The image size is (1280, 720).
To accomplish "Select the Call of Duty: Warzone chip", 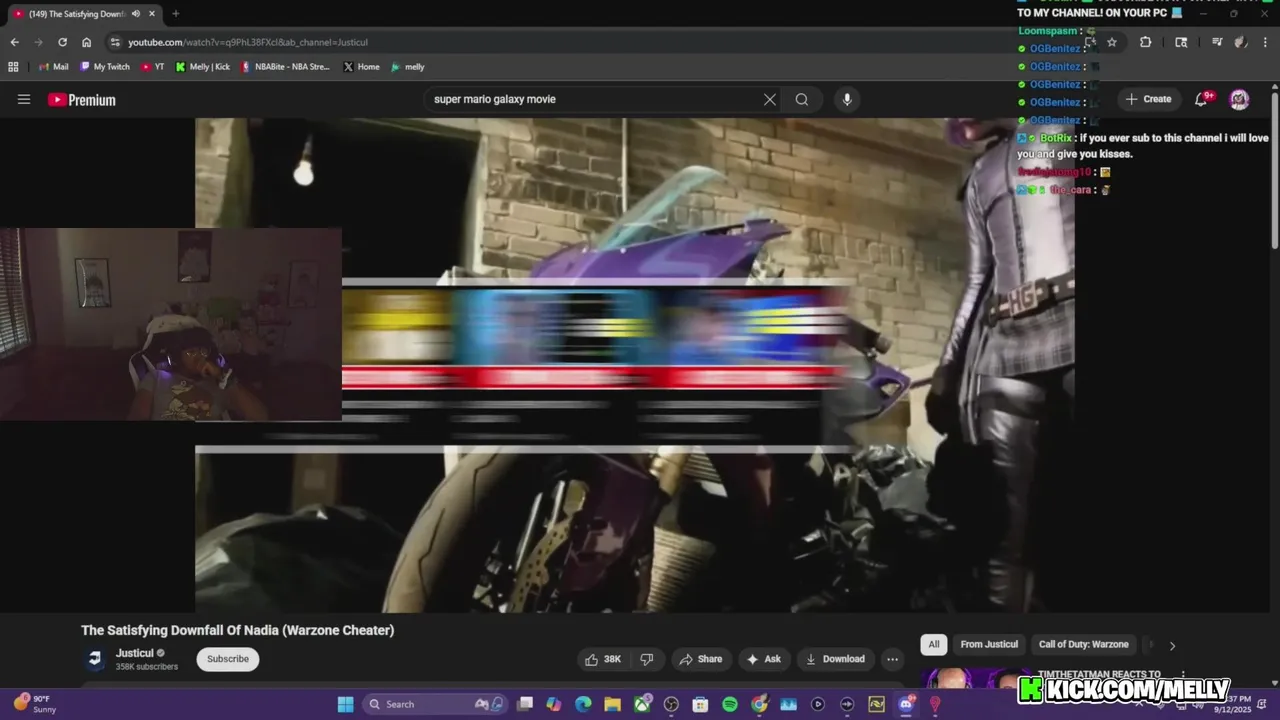I will [1083, 644].
